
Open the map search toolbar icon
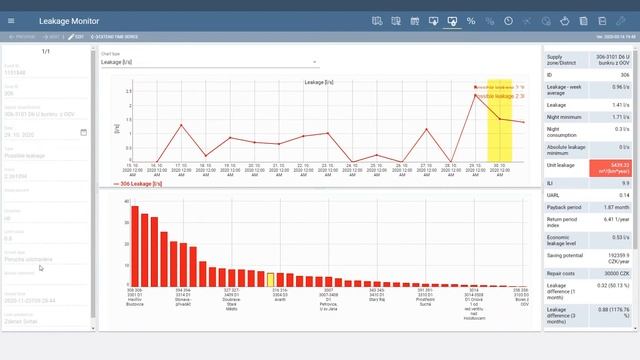(377, 21)
